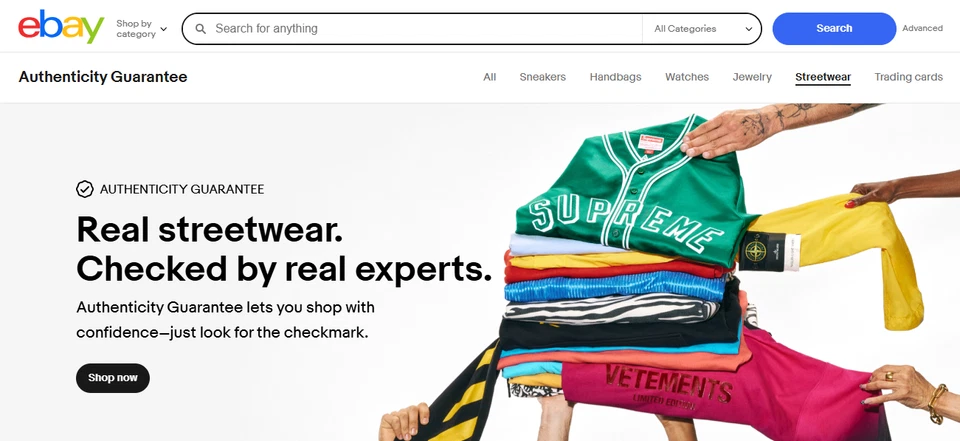This screenshot has width=960, height=441.
Task: Click the blue Search button
Action: pos(834,29)
